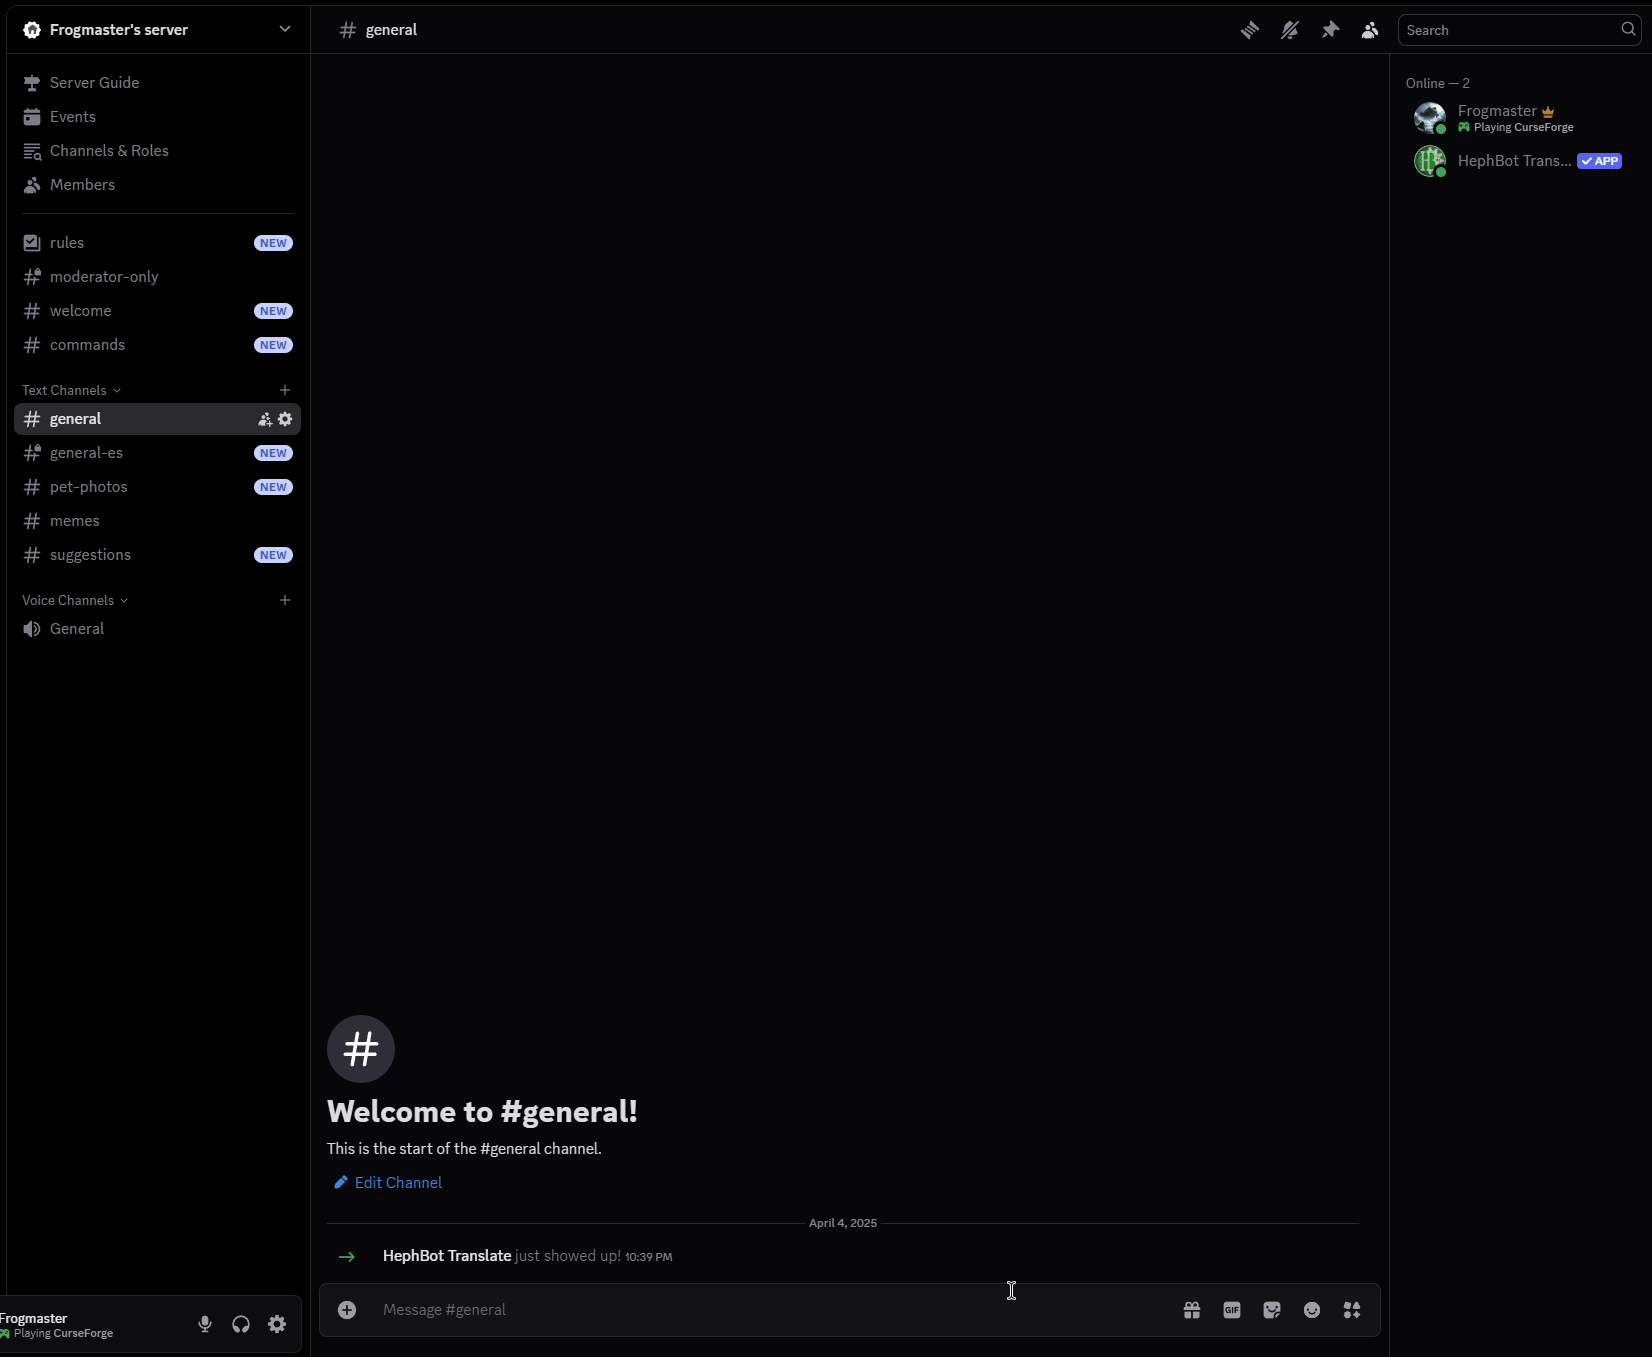Click the plus attachment button
Screen dimensions: 1652x1357
(347, 1310)
